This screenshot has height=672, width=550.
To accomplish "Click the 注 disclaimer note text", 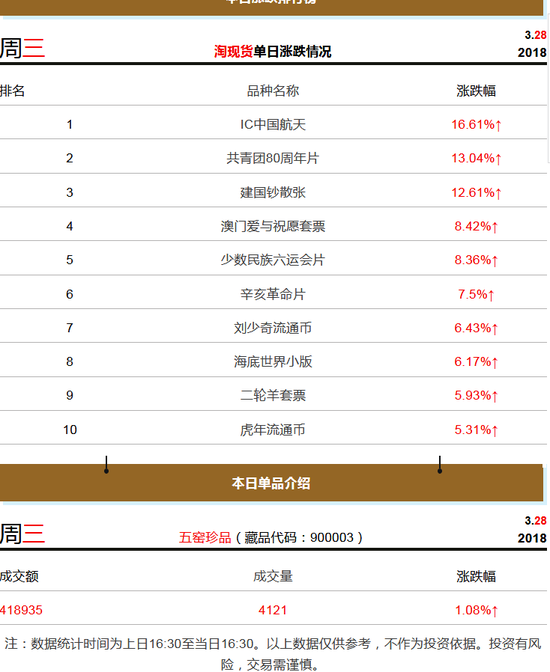I will (273, 654).
